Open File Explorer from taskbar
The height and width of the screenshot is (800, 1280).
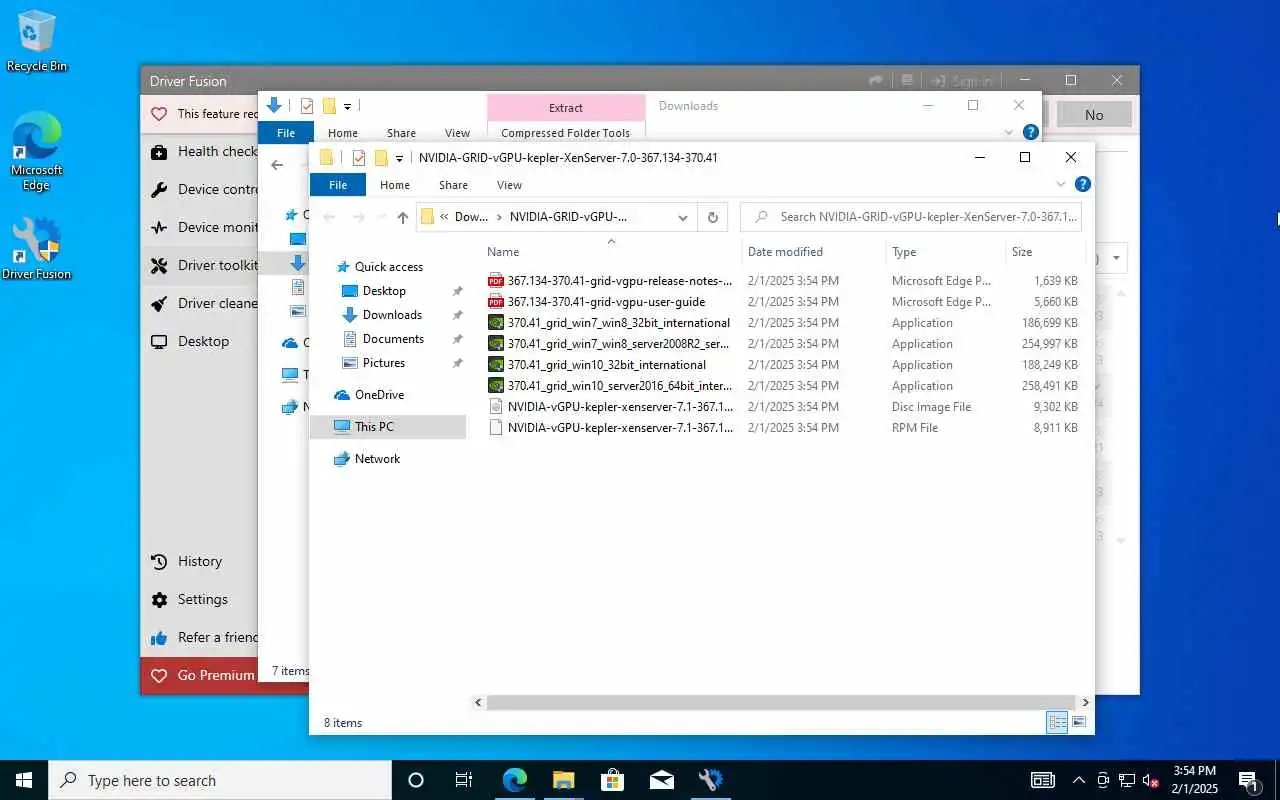point(563,780)
